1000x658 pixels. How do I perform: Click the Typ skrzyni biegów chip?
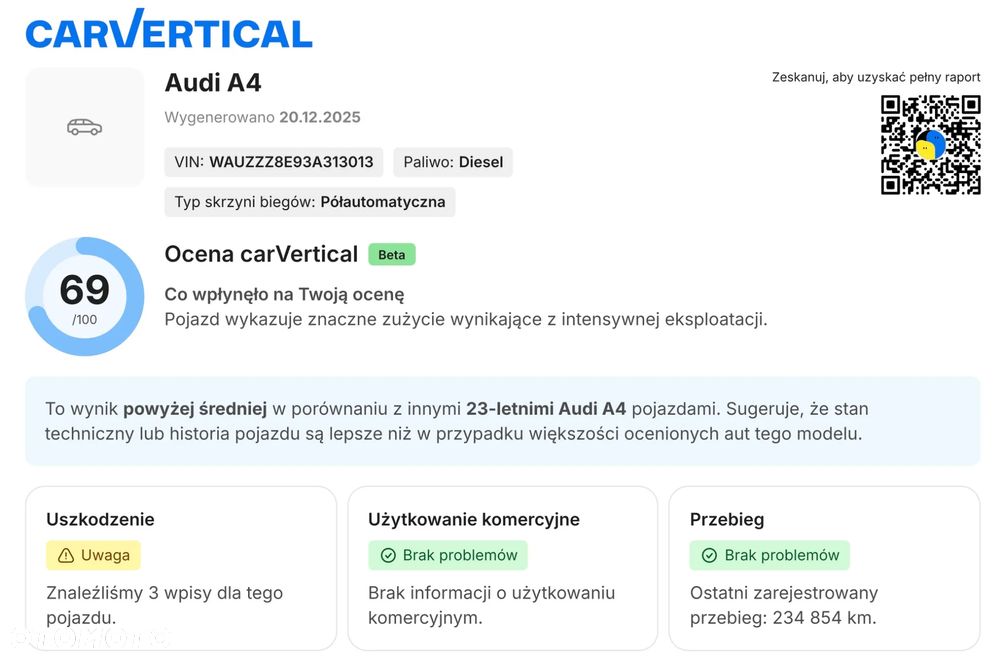tap(309, 202)
